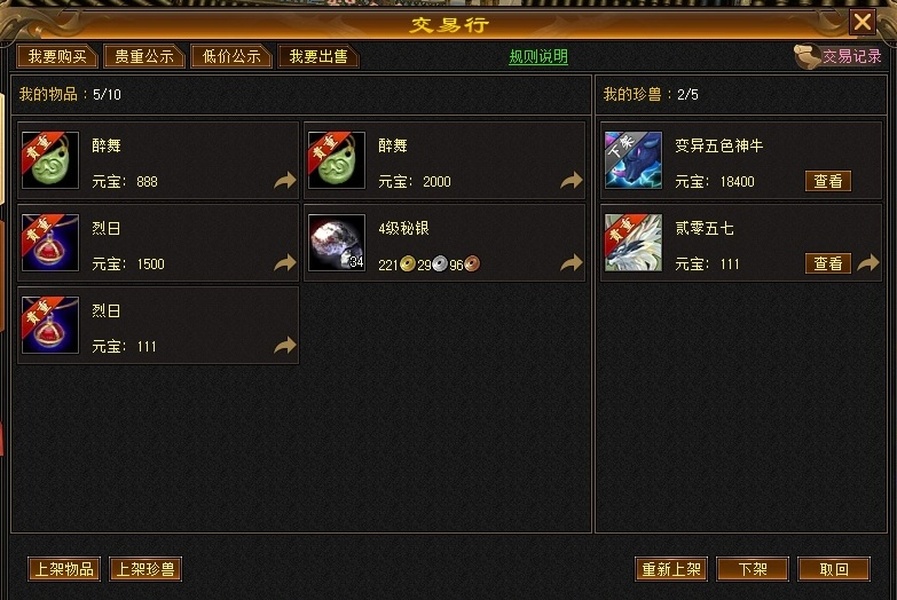Click share arrow next to 贰零五七 beast
Viewport: 897px width, 600px height.
tap(868, 263)
